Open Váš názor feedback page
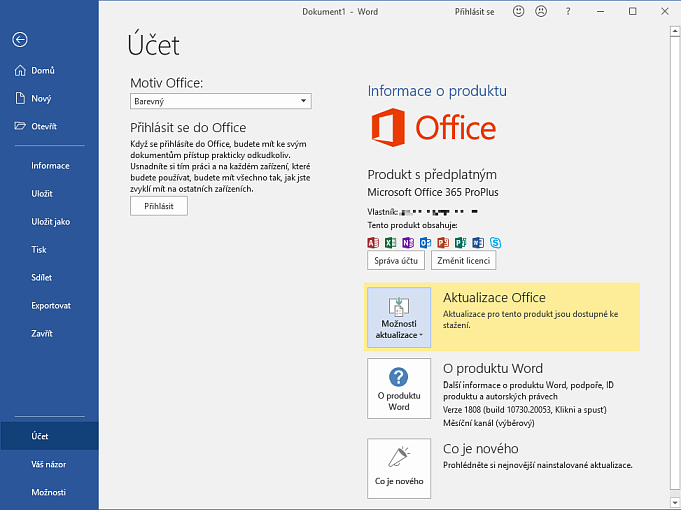 pyautogui.click(x=48, y=464)
